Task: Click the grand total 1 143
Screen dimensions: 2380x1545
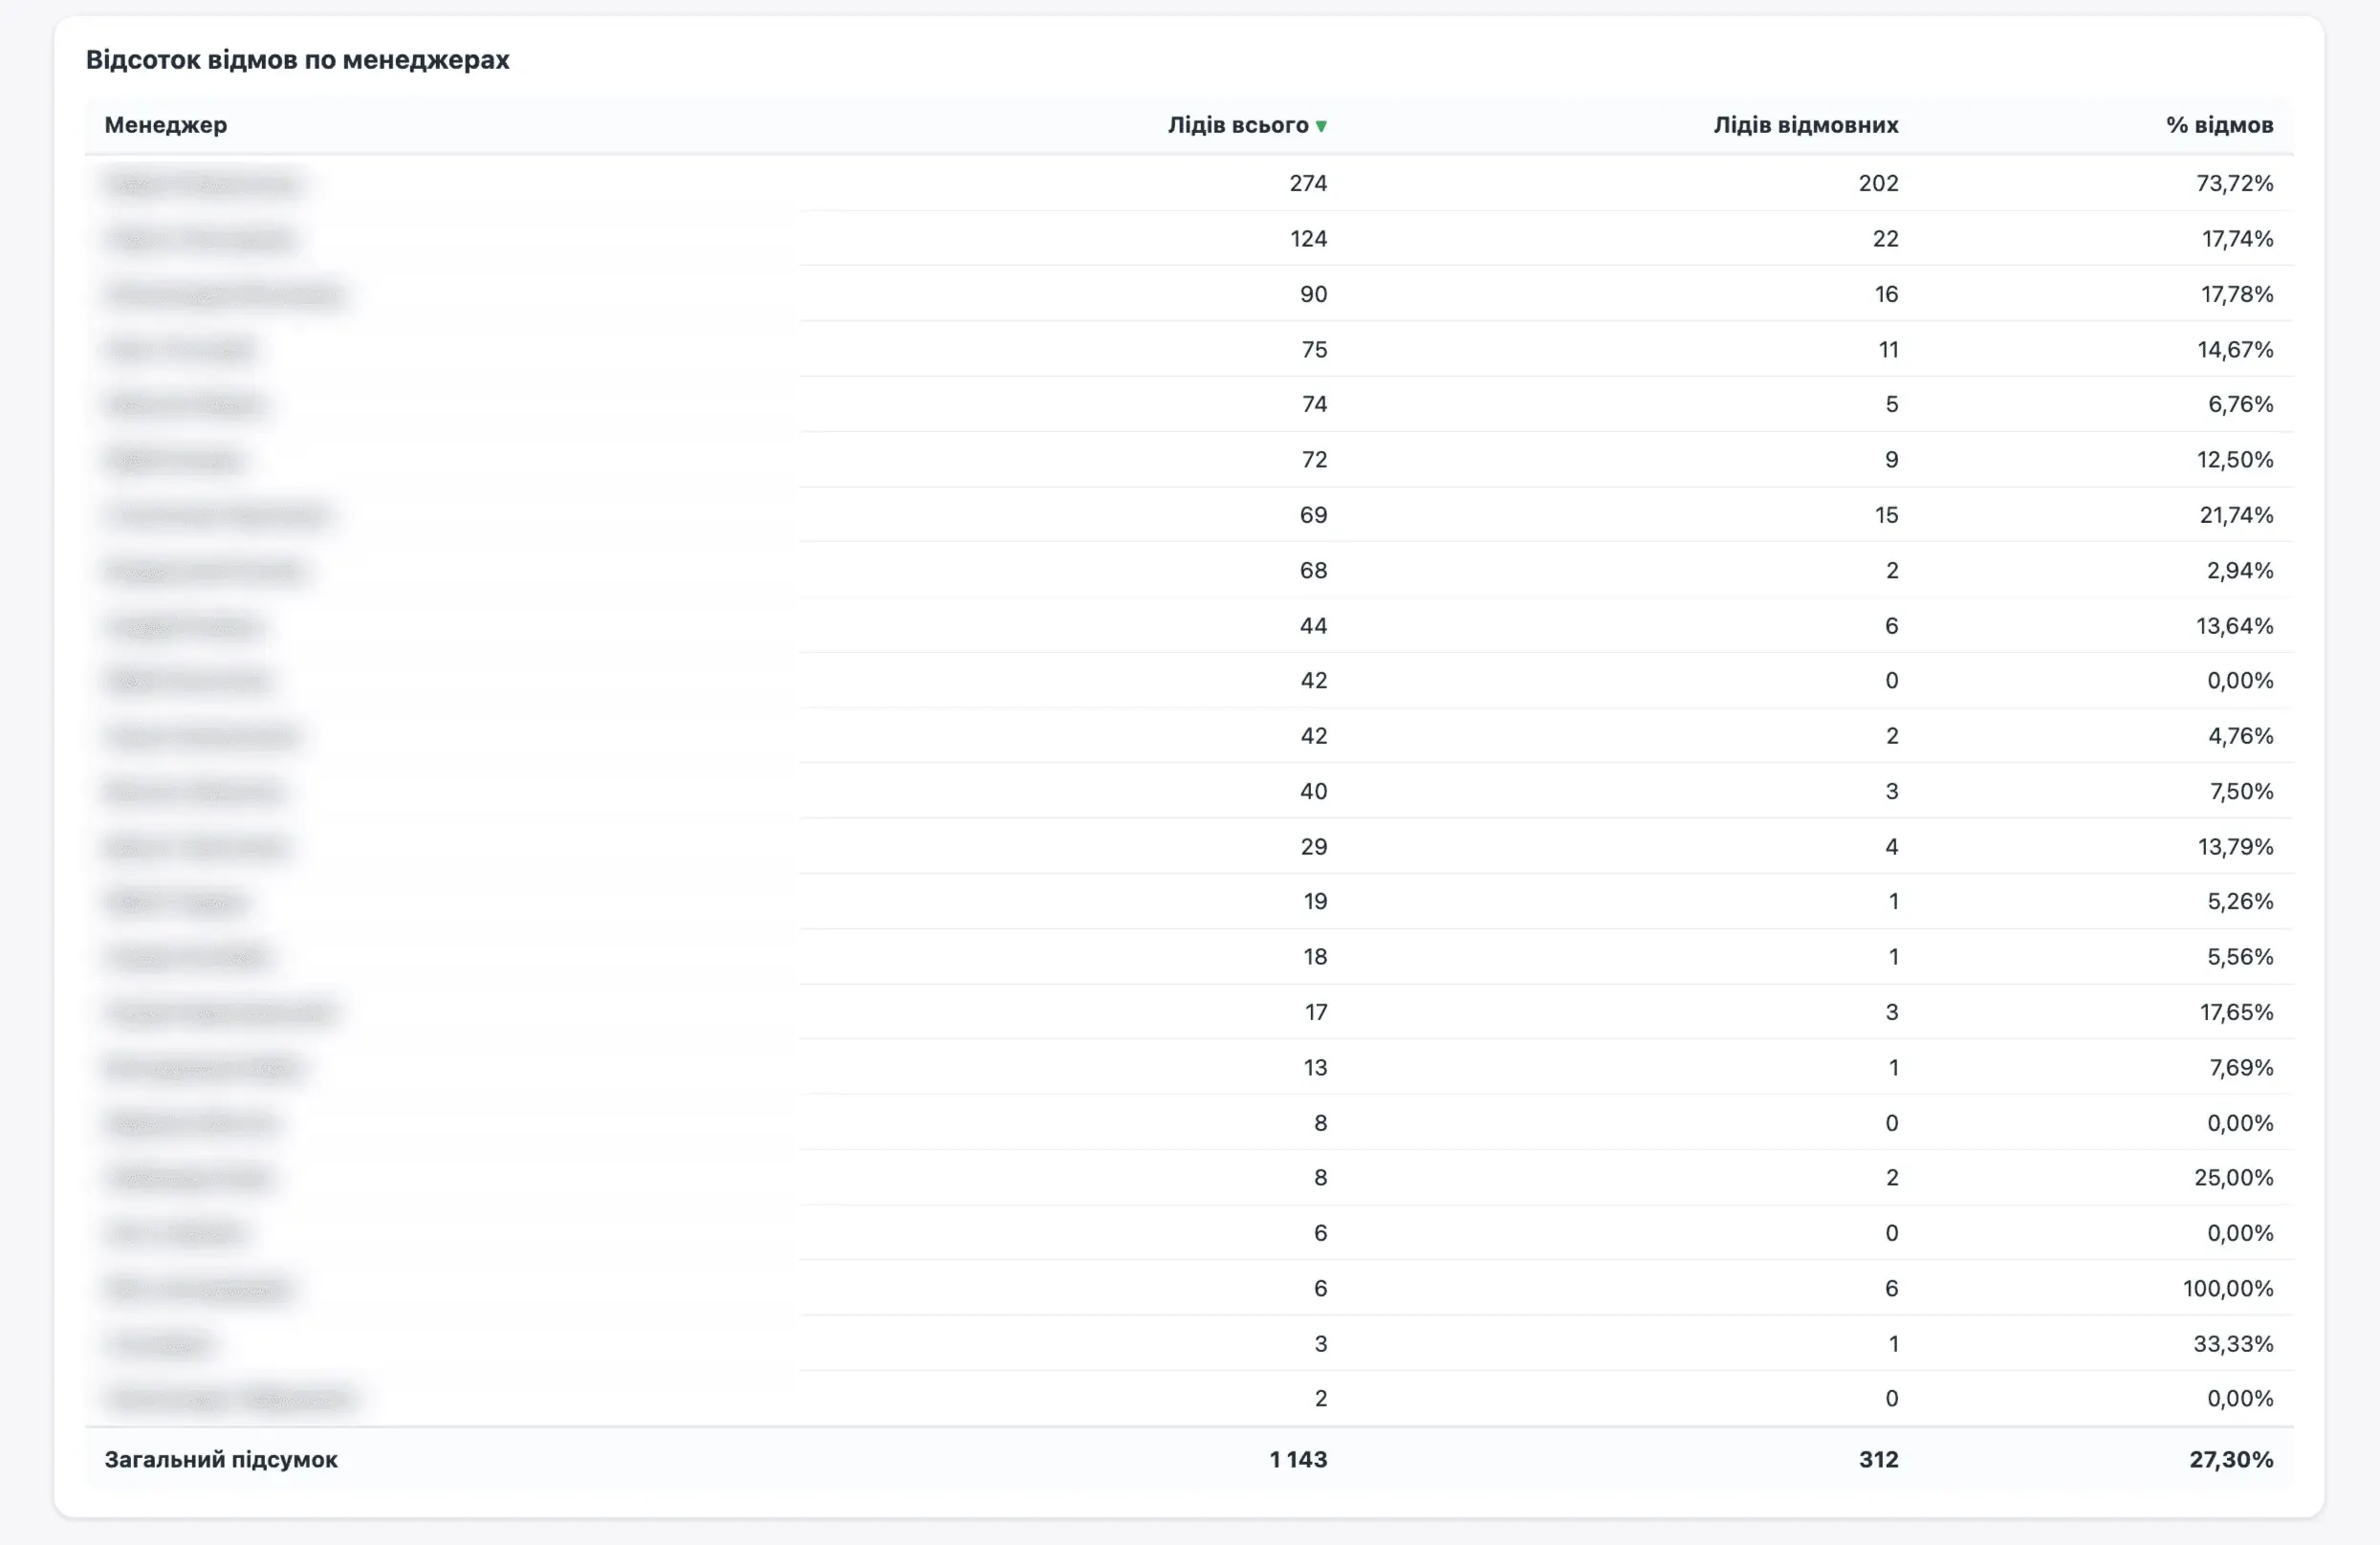Action: [1299, 1459]
